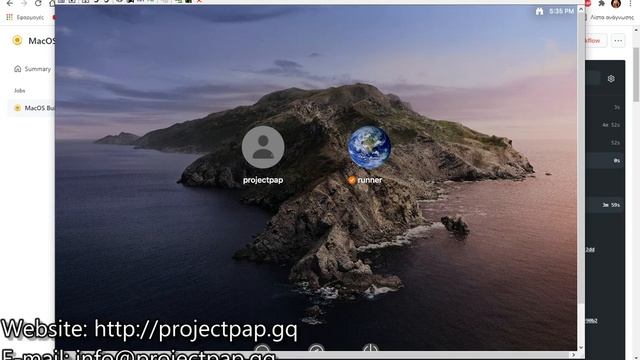Select the MacOS Build job in sidebar
The width and height of the screenshot is (640, 360).
tap(31, 108)
